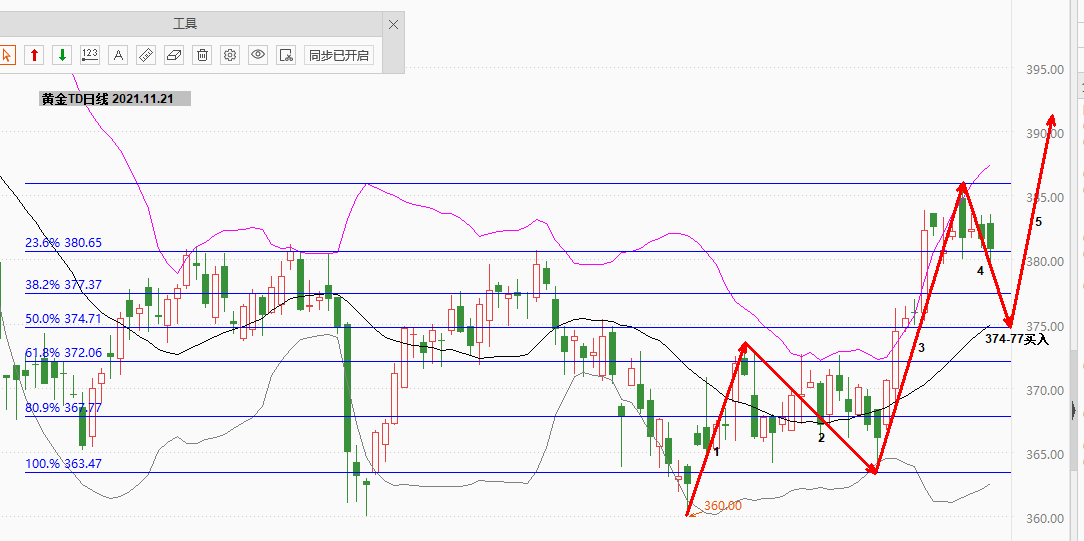This screenshot has width=1084, height=541.
Task: Click the 23.6% 380.65 Fibonacci label
Action: coord(64,243)
